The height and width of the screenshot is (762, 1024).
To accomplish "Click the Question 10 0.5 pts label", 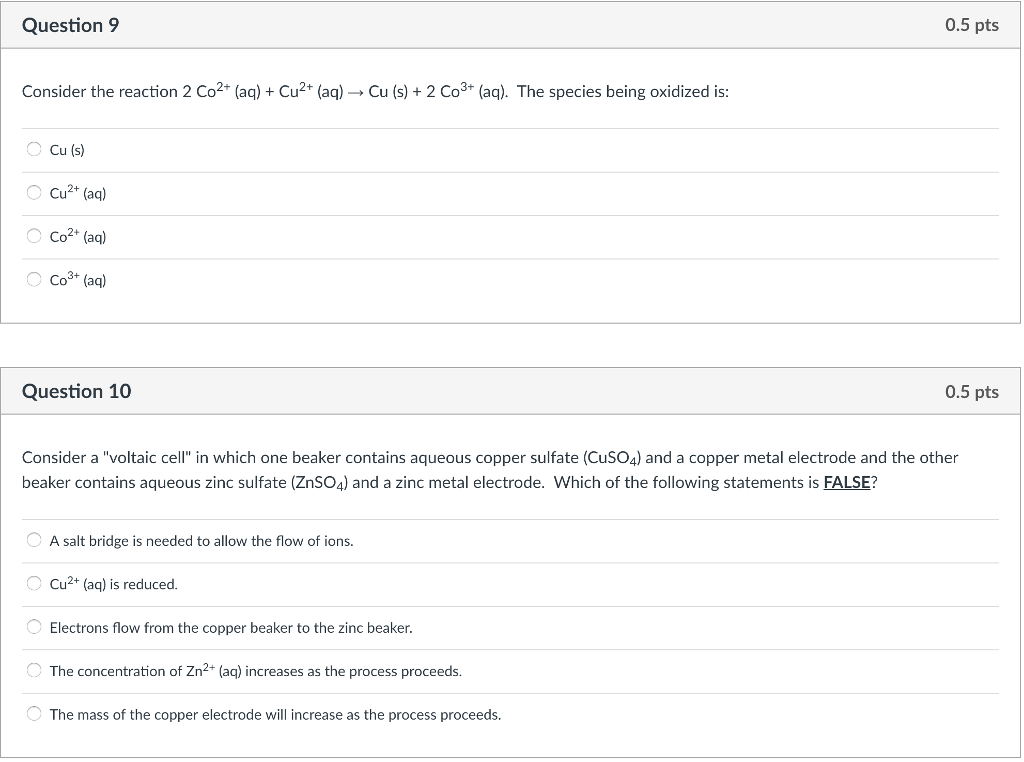I will (972, 391).
